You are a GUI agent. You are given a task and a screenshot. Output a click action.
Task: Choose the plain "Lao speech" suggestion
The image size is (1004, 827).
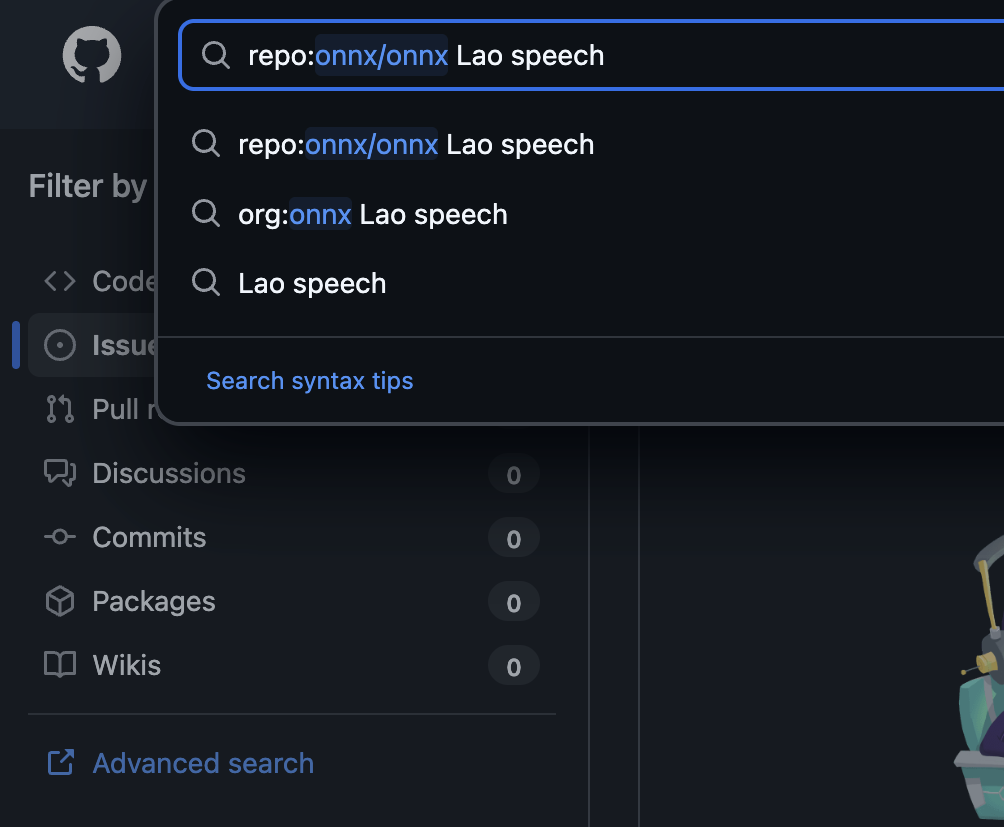312,284
